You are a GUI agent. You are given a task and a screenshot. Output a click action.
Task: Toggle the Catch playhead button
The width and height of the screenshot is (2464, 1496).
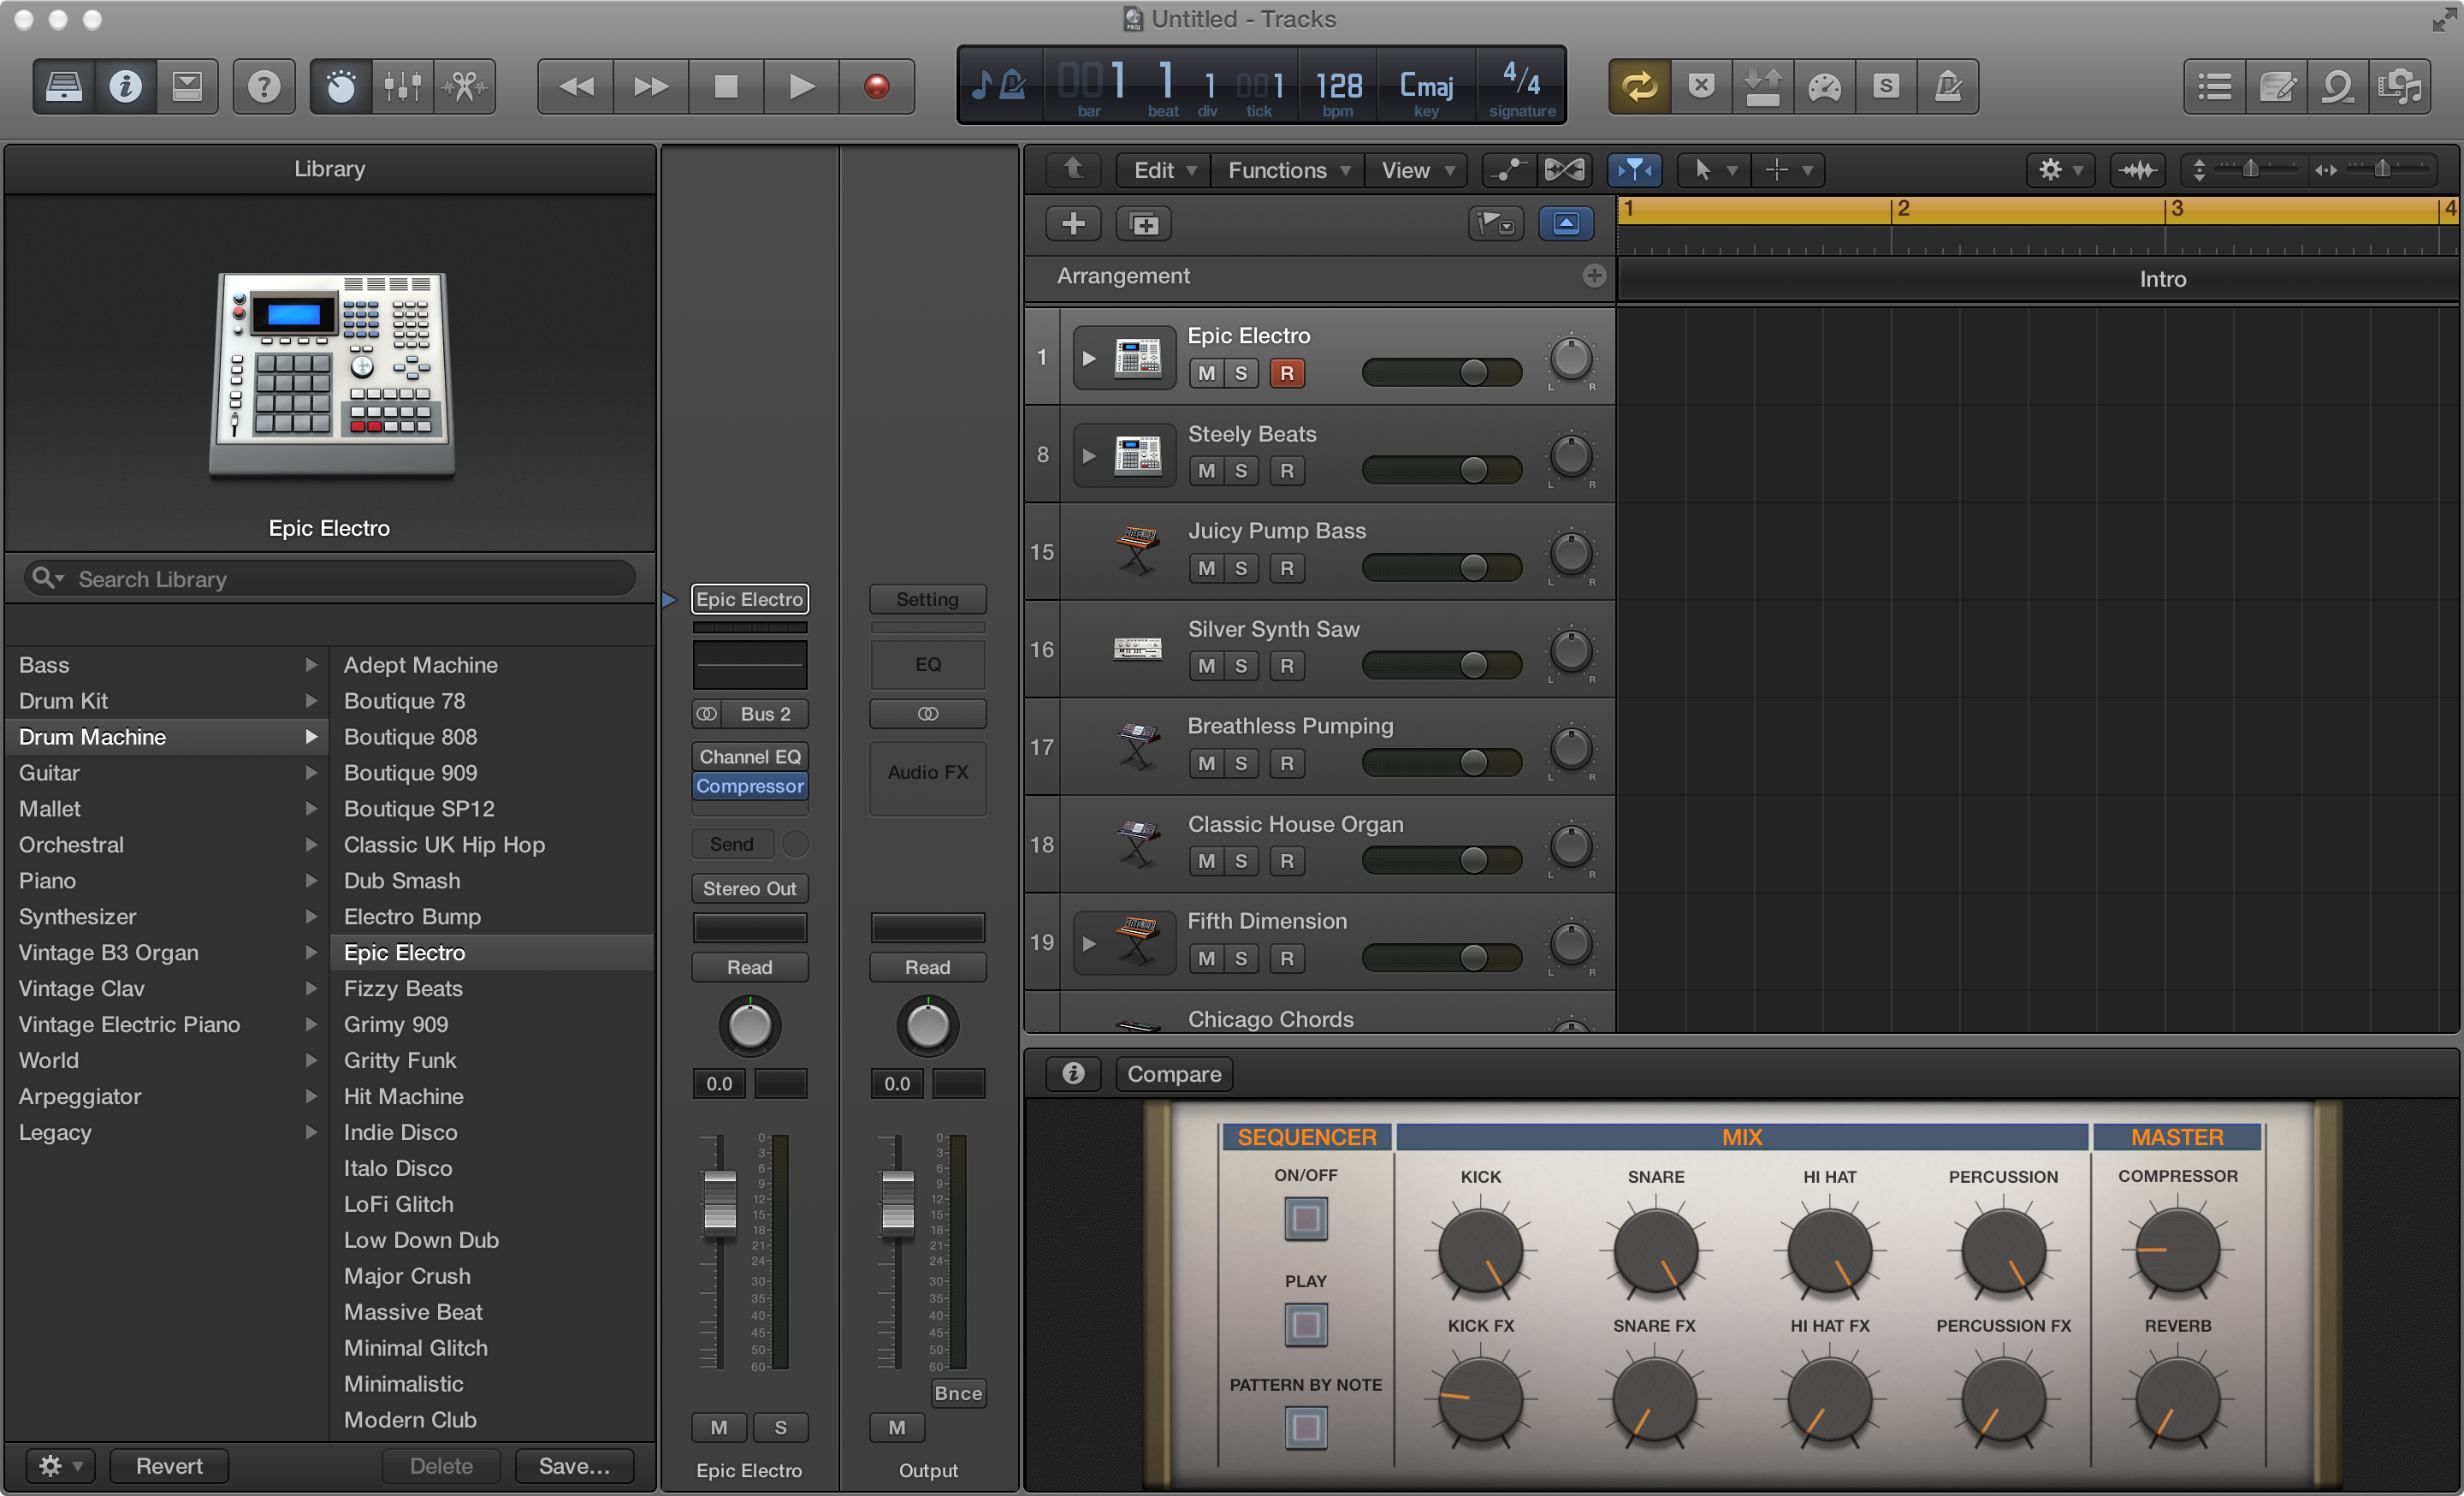click(x=1634, y=170)
